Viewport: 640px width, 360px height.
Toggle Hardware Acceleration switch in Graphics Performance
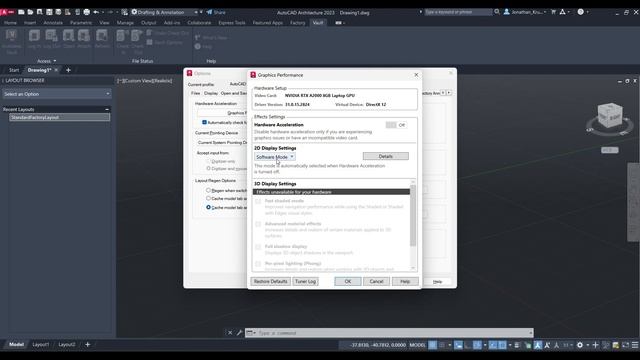[396, 125]
